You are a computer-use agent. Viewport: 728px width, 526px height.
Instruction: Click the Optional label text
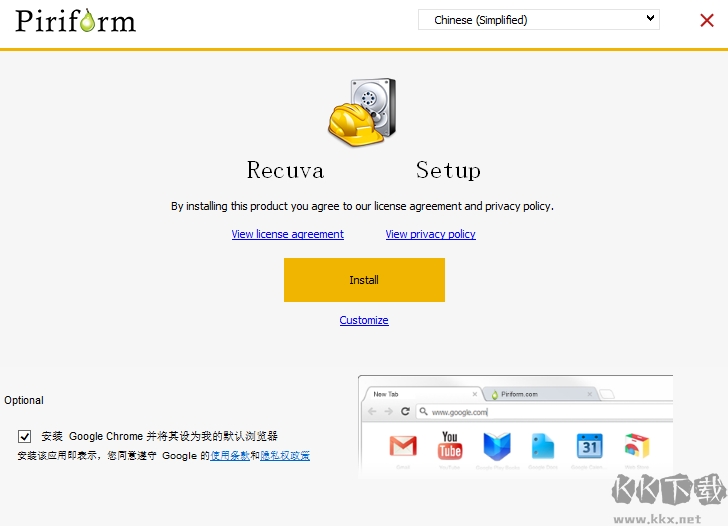(x=24, y=400)
